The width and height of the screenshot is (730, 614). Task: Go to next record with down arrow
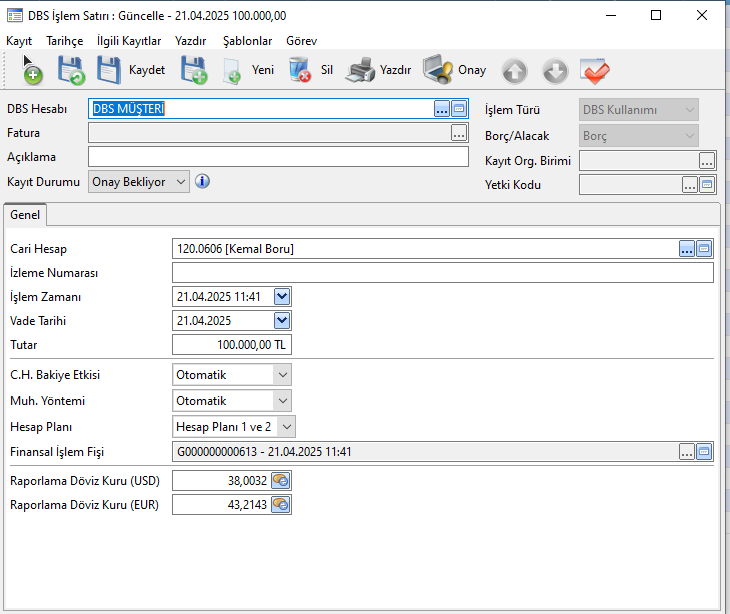click(x=555, y=71)
